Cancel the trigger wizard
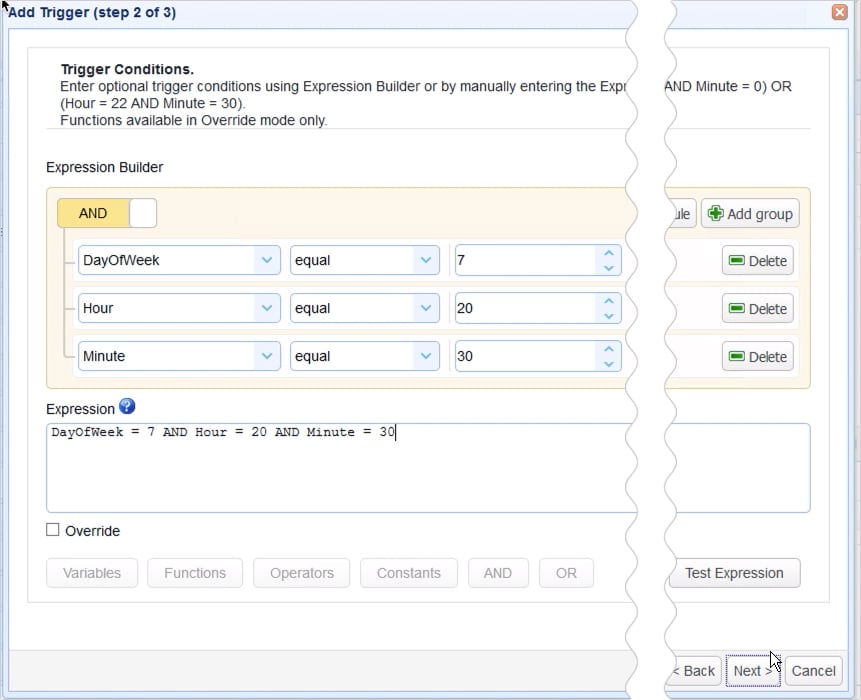The image size is (861, 700). point(814,671)
